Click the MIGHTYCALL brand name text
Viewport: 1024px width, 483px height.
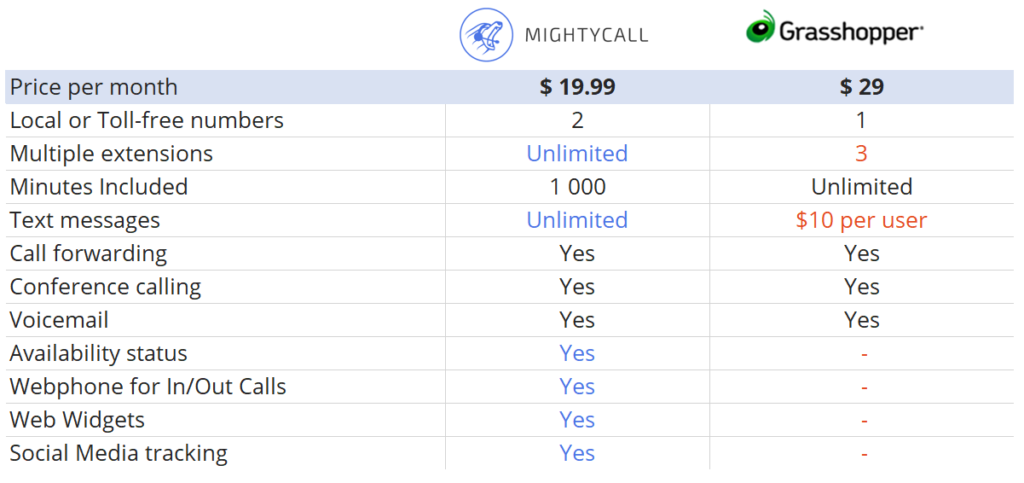586,35
